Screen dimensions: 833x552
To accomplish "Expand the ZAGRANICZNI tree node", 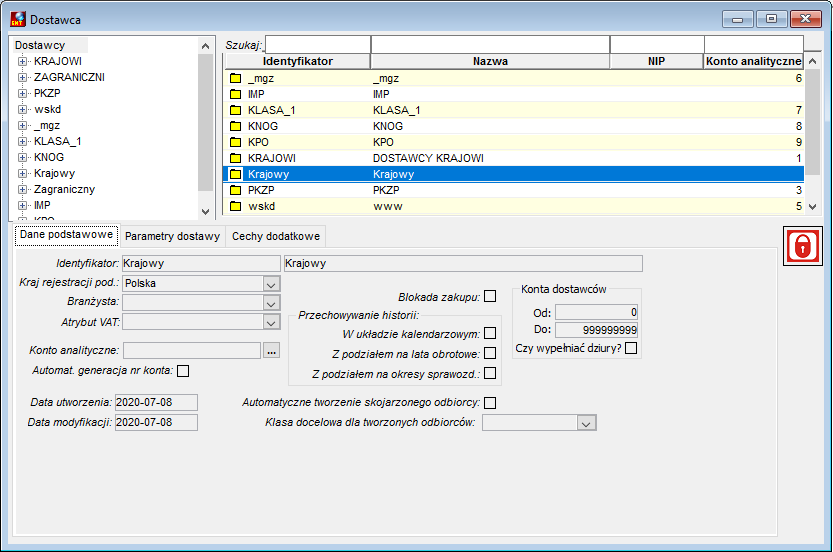I will (x=22, y=78).
